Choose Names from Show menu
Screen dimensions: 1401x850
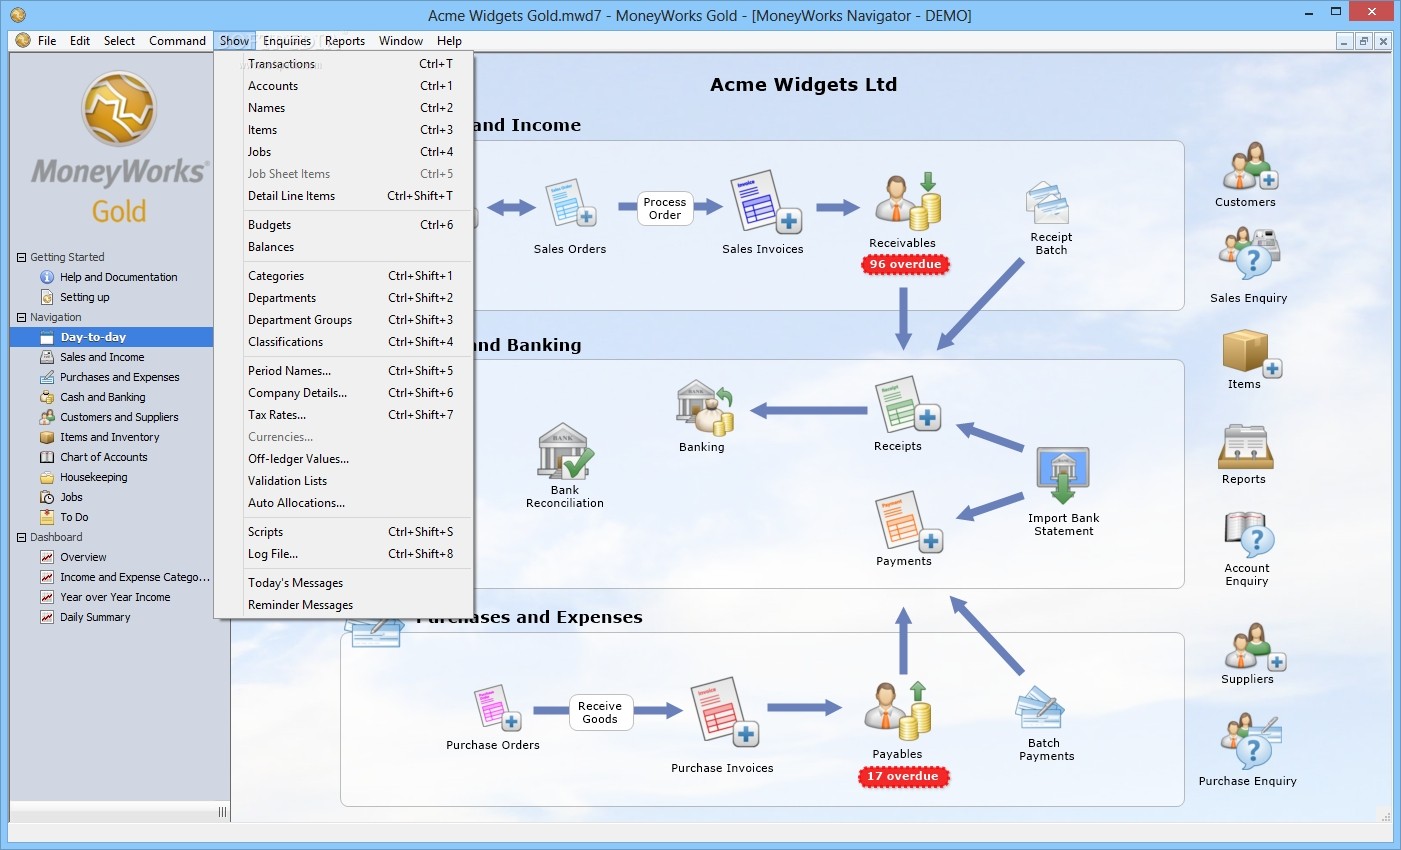(x=344, y=108)
